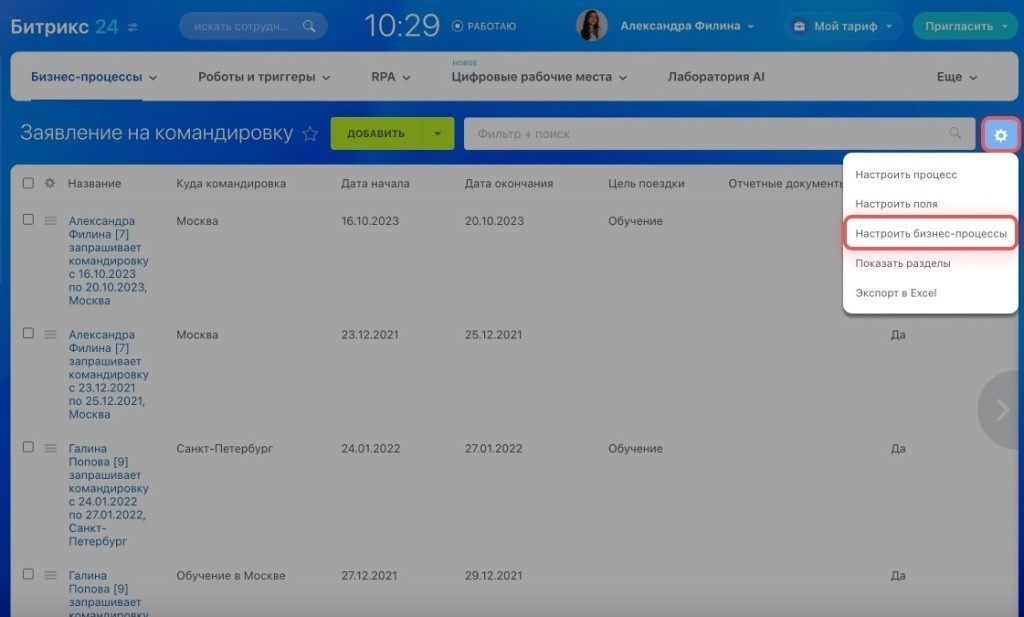Open the row menu for the Москва 16.10.2023 entry
This screenshot has height=617, width=1024.
[50, 221]
